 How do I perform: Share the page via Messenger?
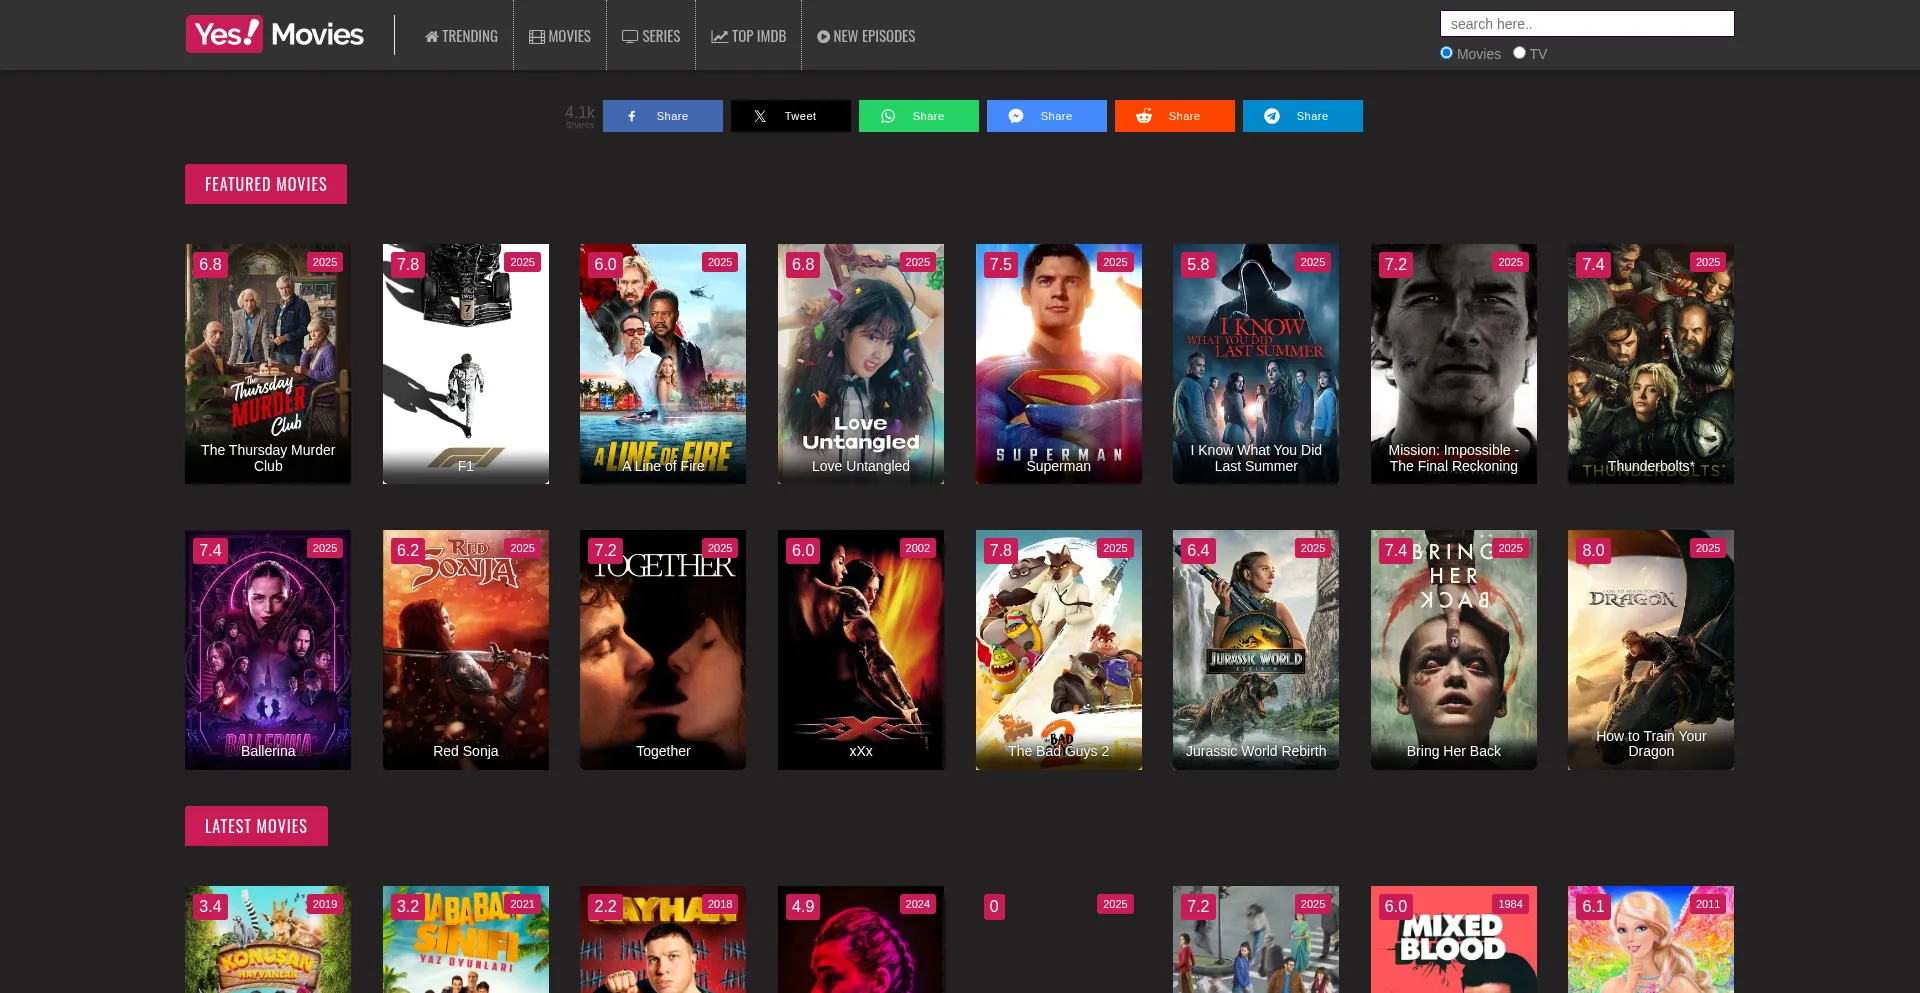point(1047,116)
